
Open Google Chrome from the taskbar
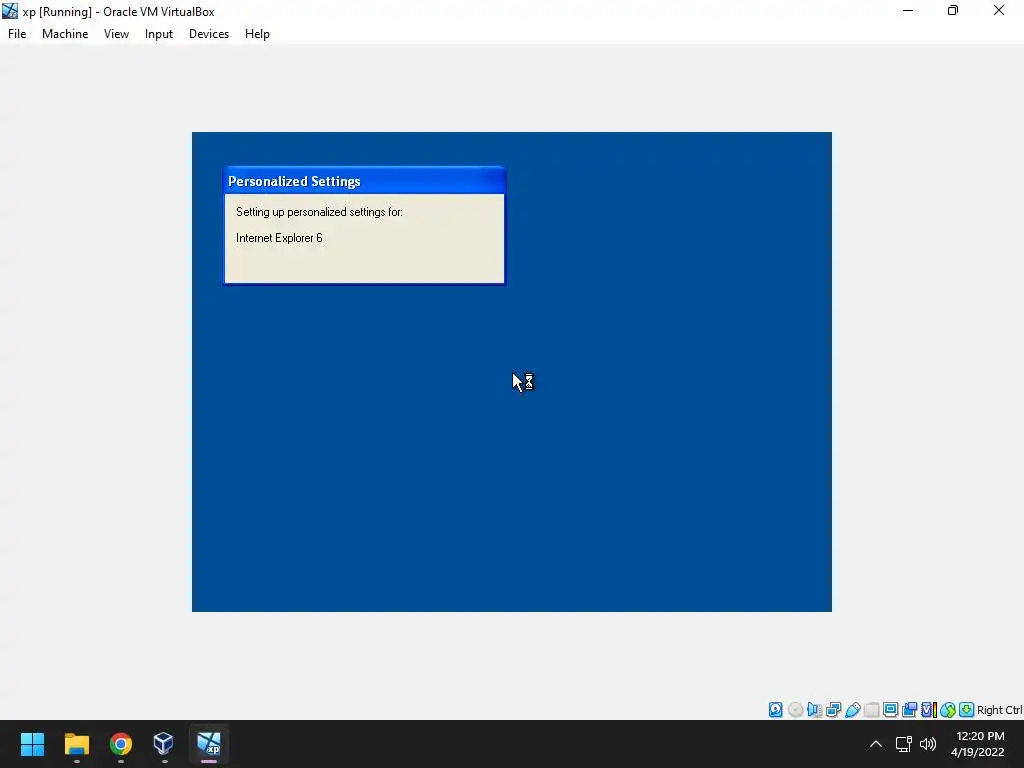120,744
